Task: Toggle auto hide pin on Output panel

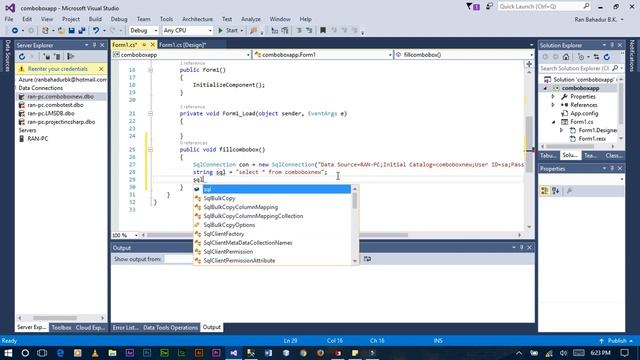Action: click(521, 247)
